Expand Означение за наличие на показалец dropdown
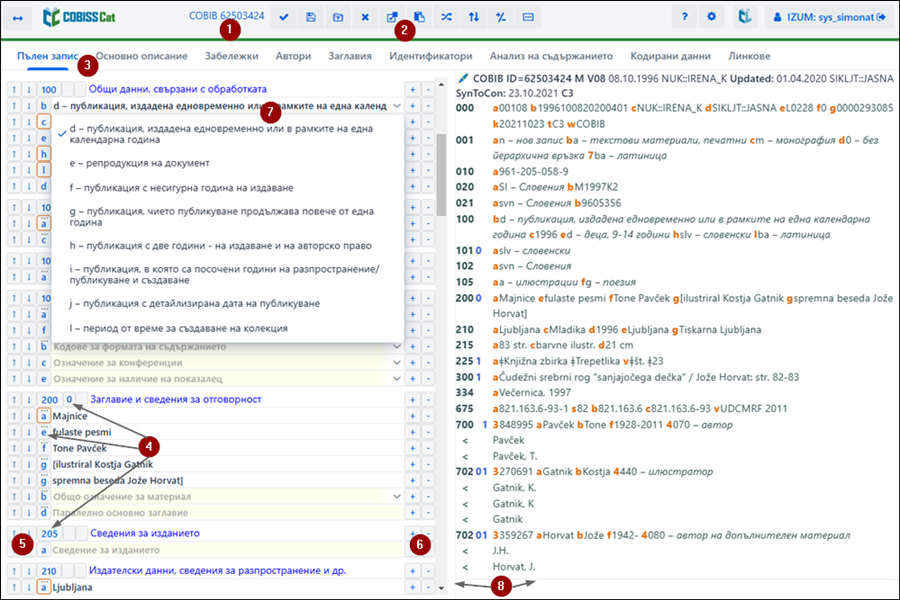 click(397, 379)
